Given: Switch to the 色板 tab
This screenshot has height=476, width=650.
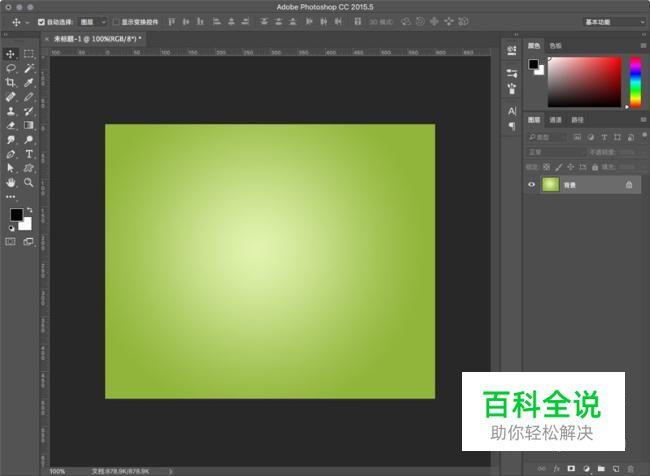Looking at the screenshot, I should [556, 45].
